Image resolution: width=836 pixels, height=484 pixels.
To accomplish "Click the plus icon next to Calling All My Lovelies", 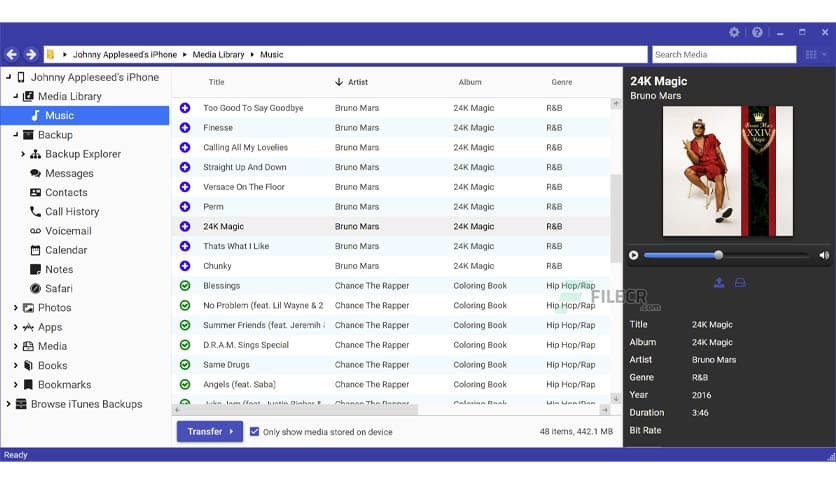I will 185,147.
